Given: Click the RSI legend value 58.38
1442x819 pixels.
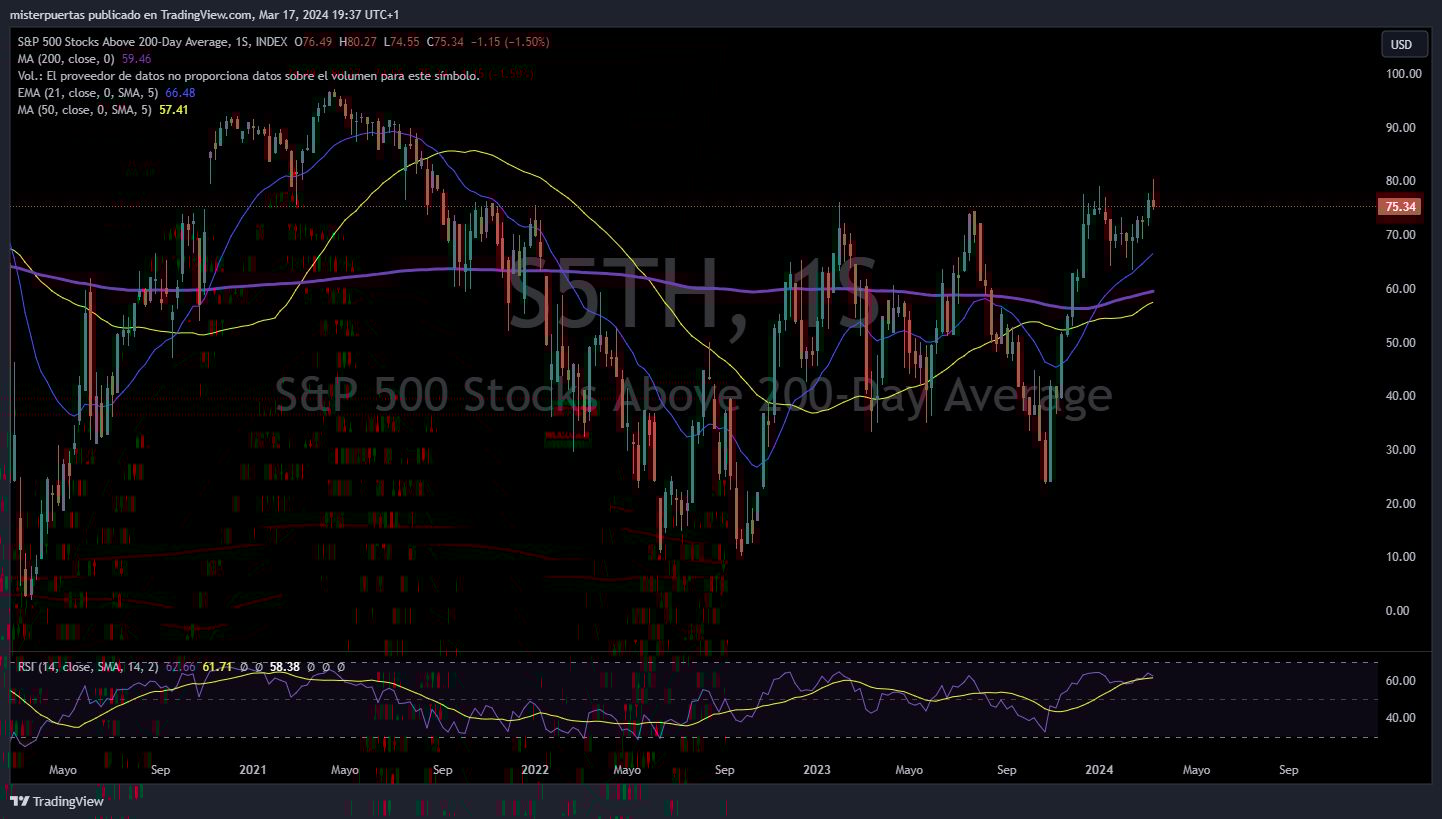Looking at the screenshot, I should pos(286,667).
